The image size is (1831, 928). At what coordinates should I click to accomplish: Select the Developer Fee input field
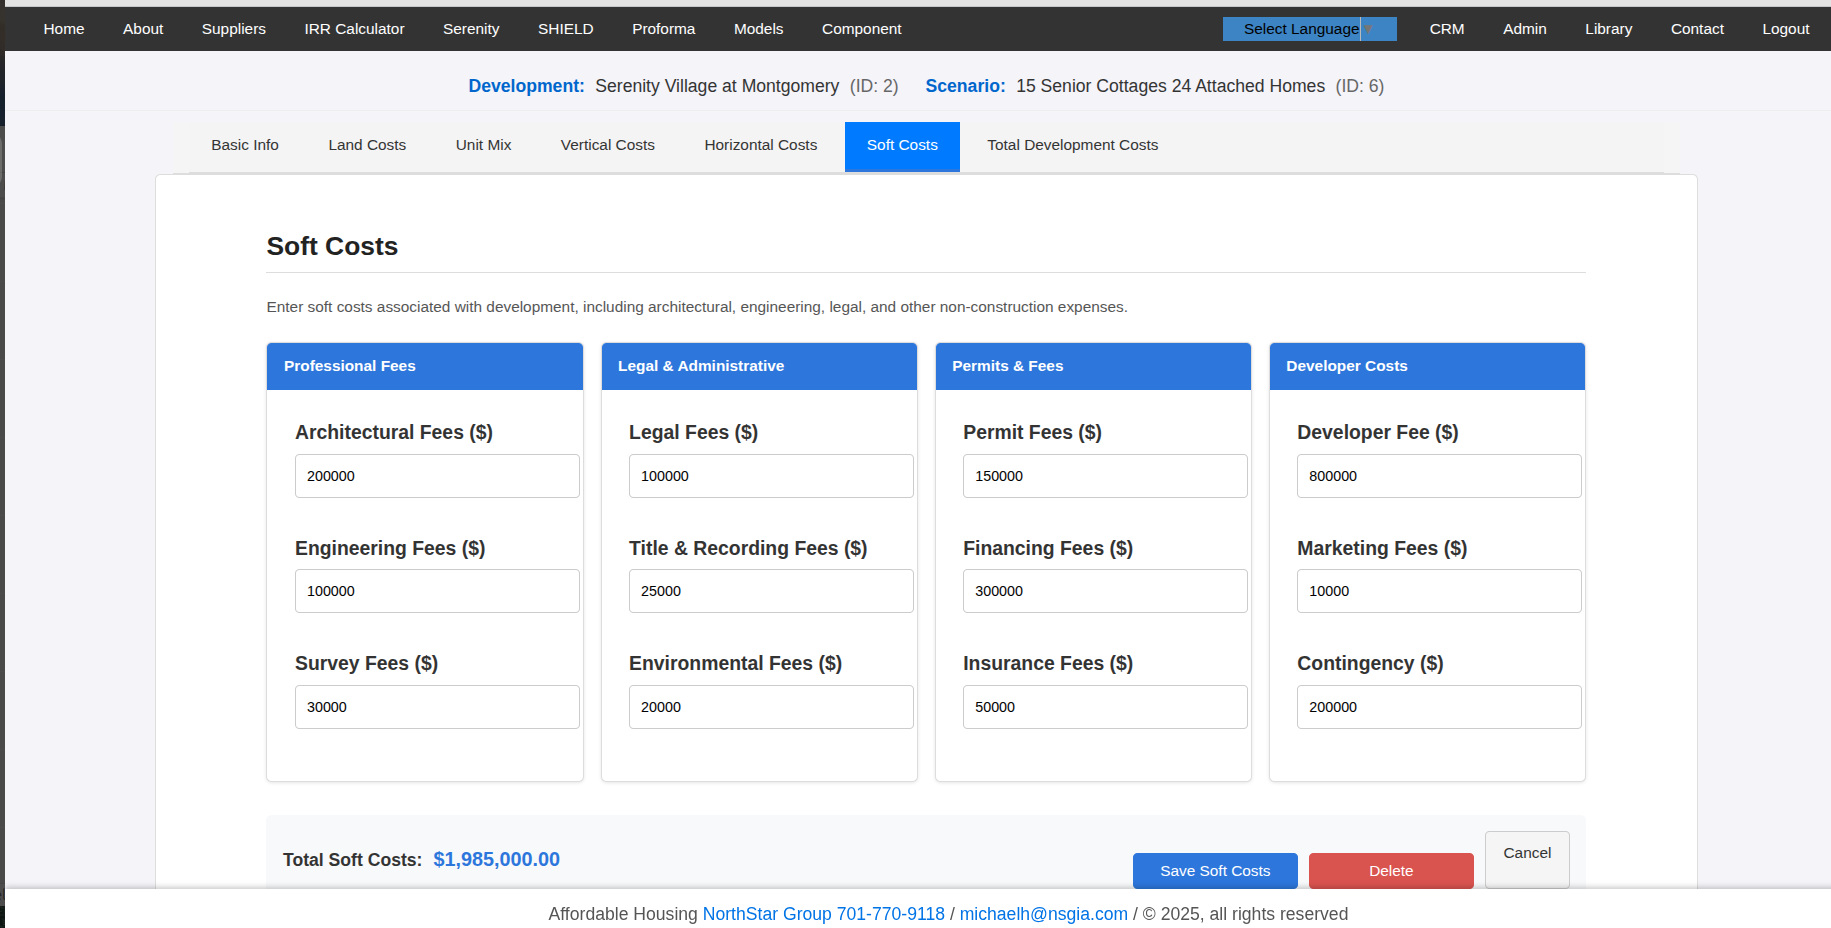(x=1438, y=476)
